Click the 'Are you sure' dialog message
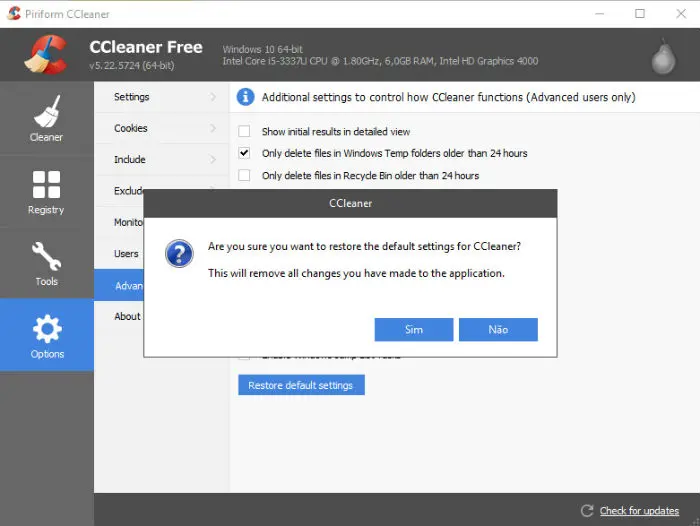Image resolution: width=700 pixels, height=526 pixels. pos(364,246)
